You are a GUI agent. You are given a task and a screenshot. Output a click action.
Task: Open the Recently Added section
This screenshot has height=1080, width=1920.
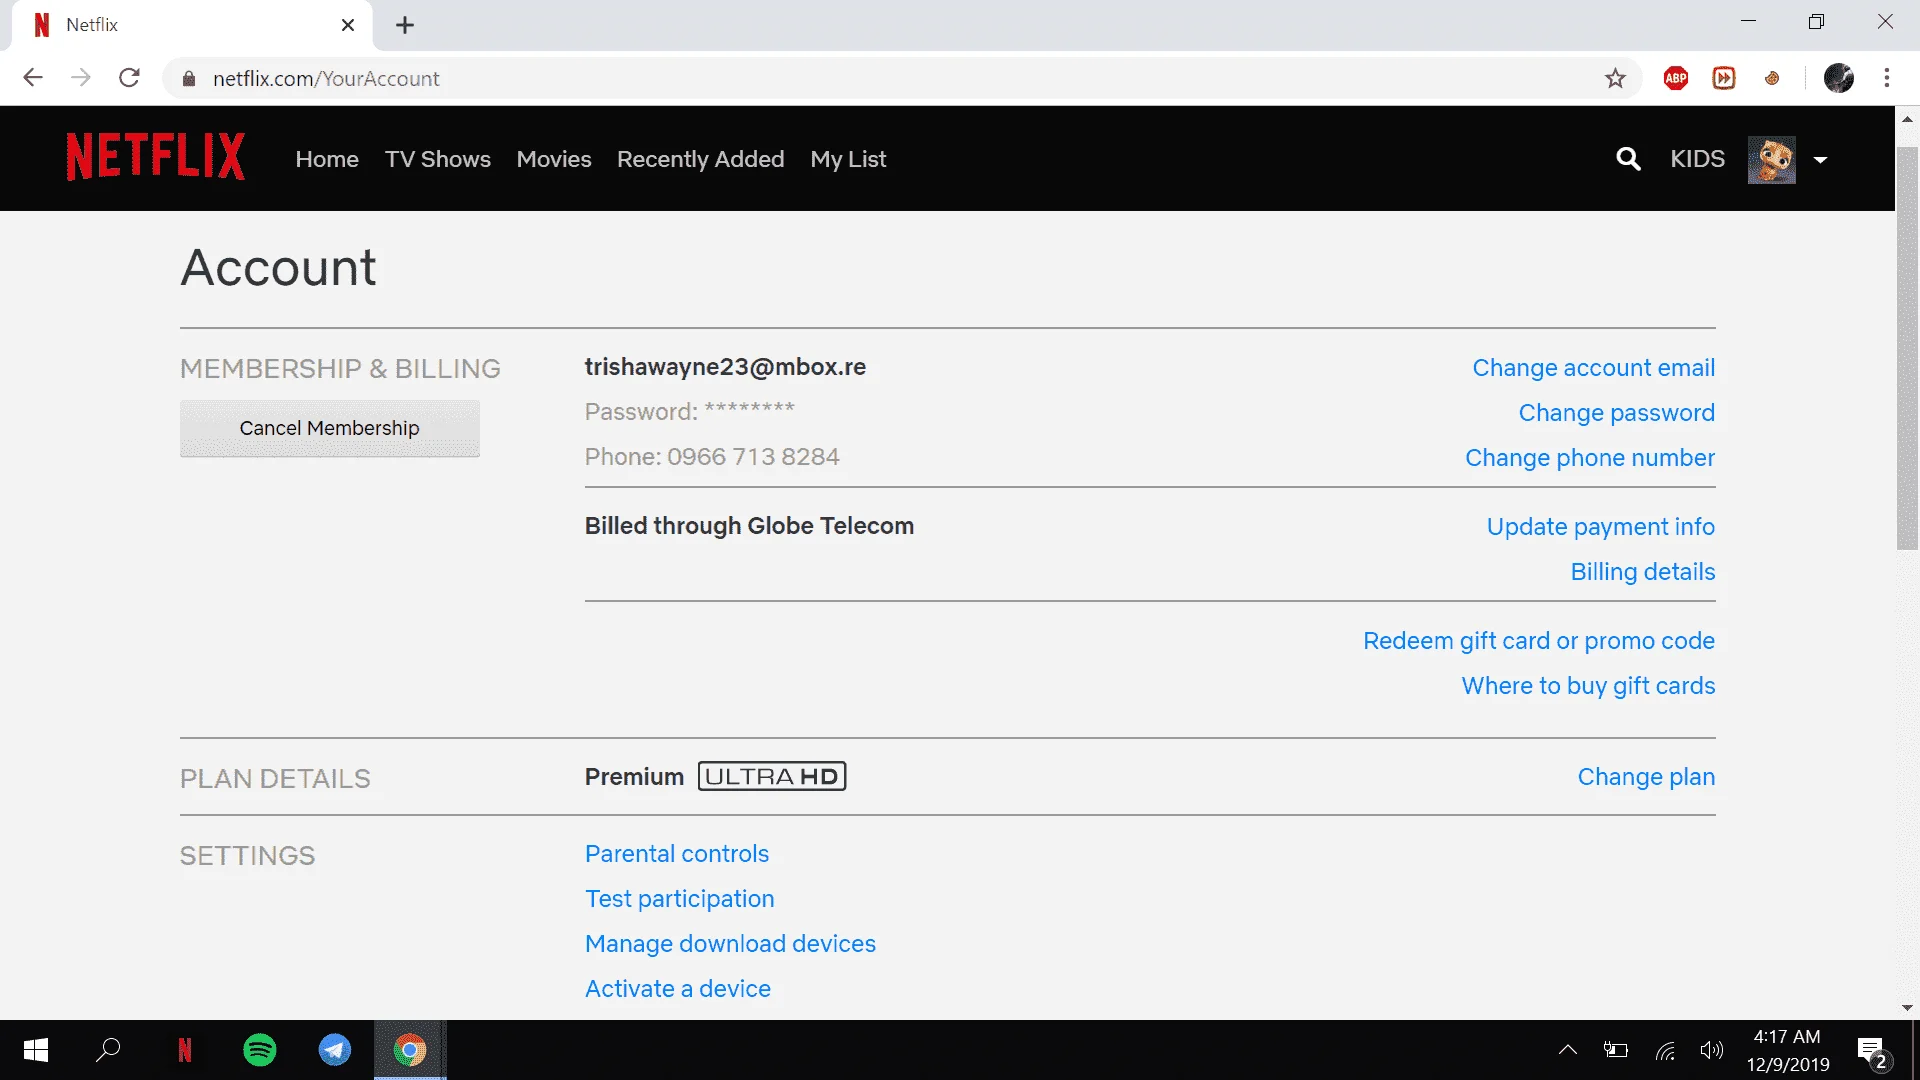pyautogui.click(x=701, y=159)
